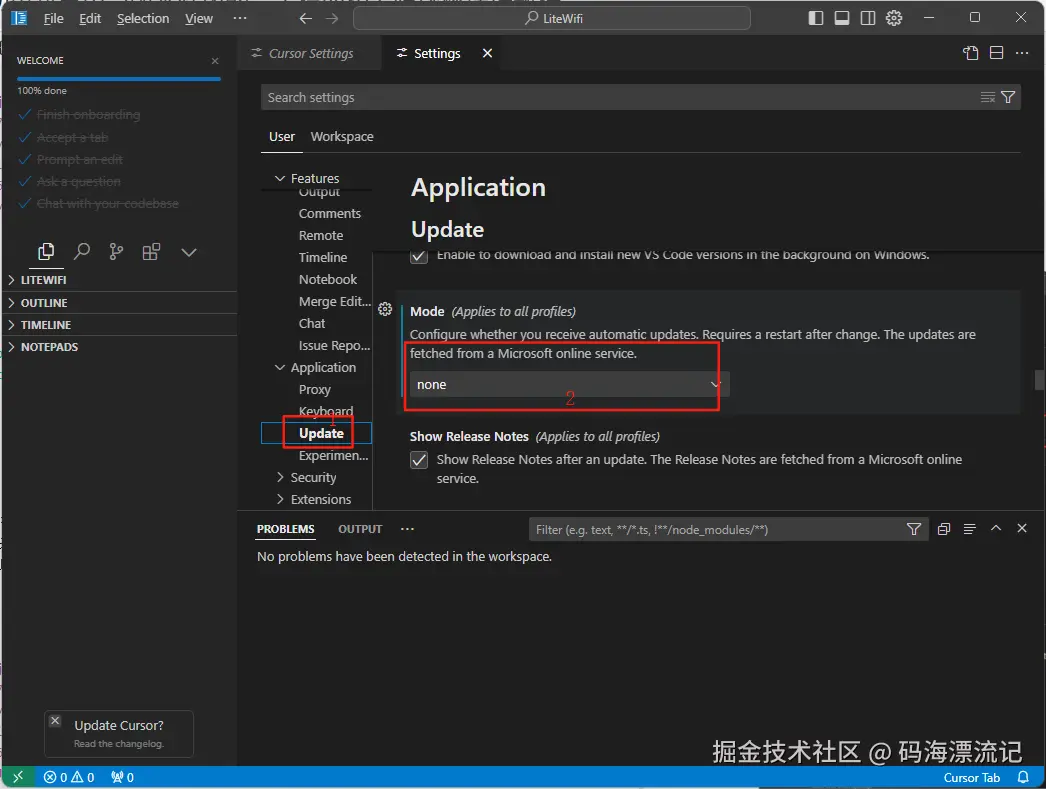Show hidden menus via title bar ellipsis

pos(240,19)
